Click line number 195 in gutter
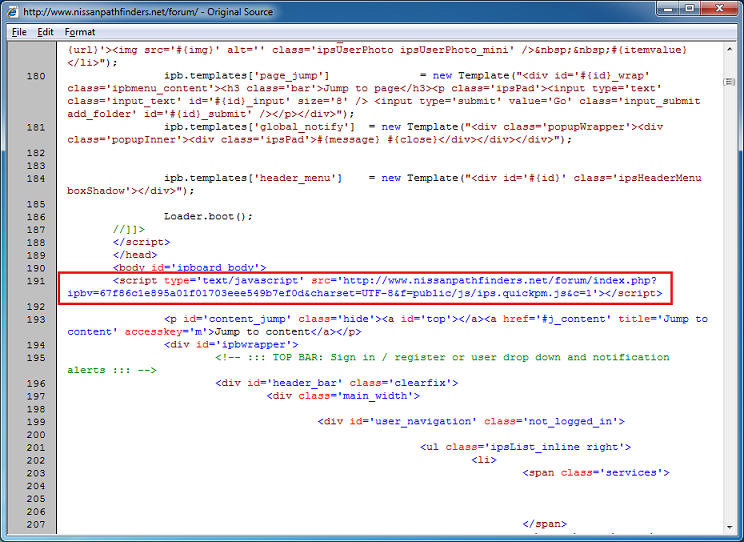 36,358
